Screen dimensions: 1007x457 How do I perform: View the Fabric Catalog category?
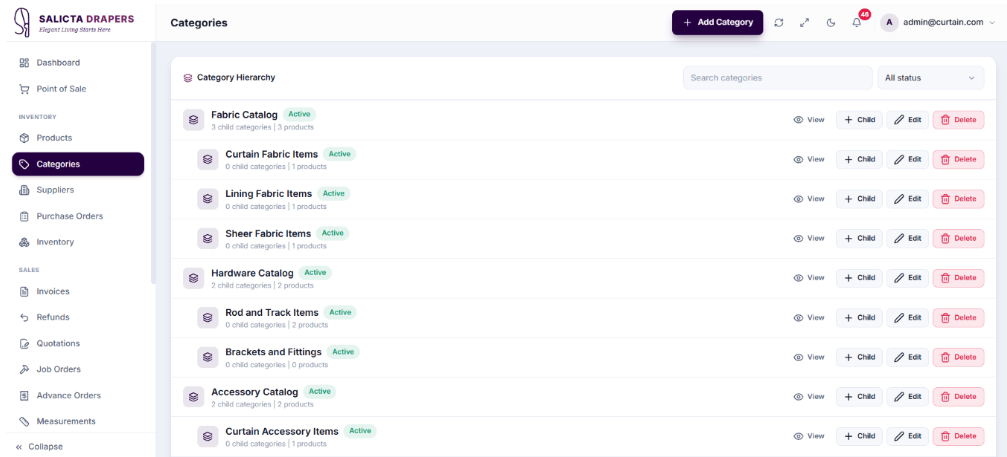(809, 119)
